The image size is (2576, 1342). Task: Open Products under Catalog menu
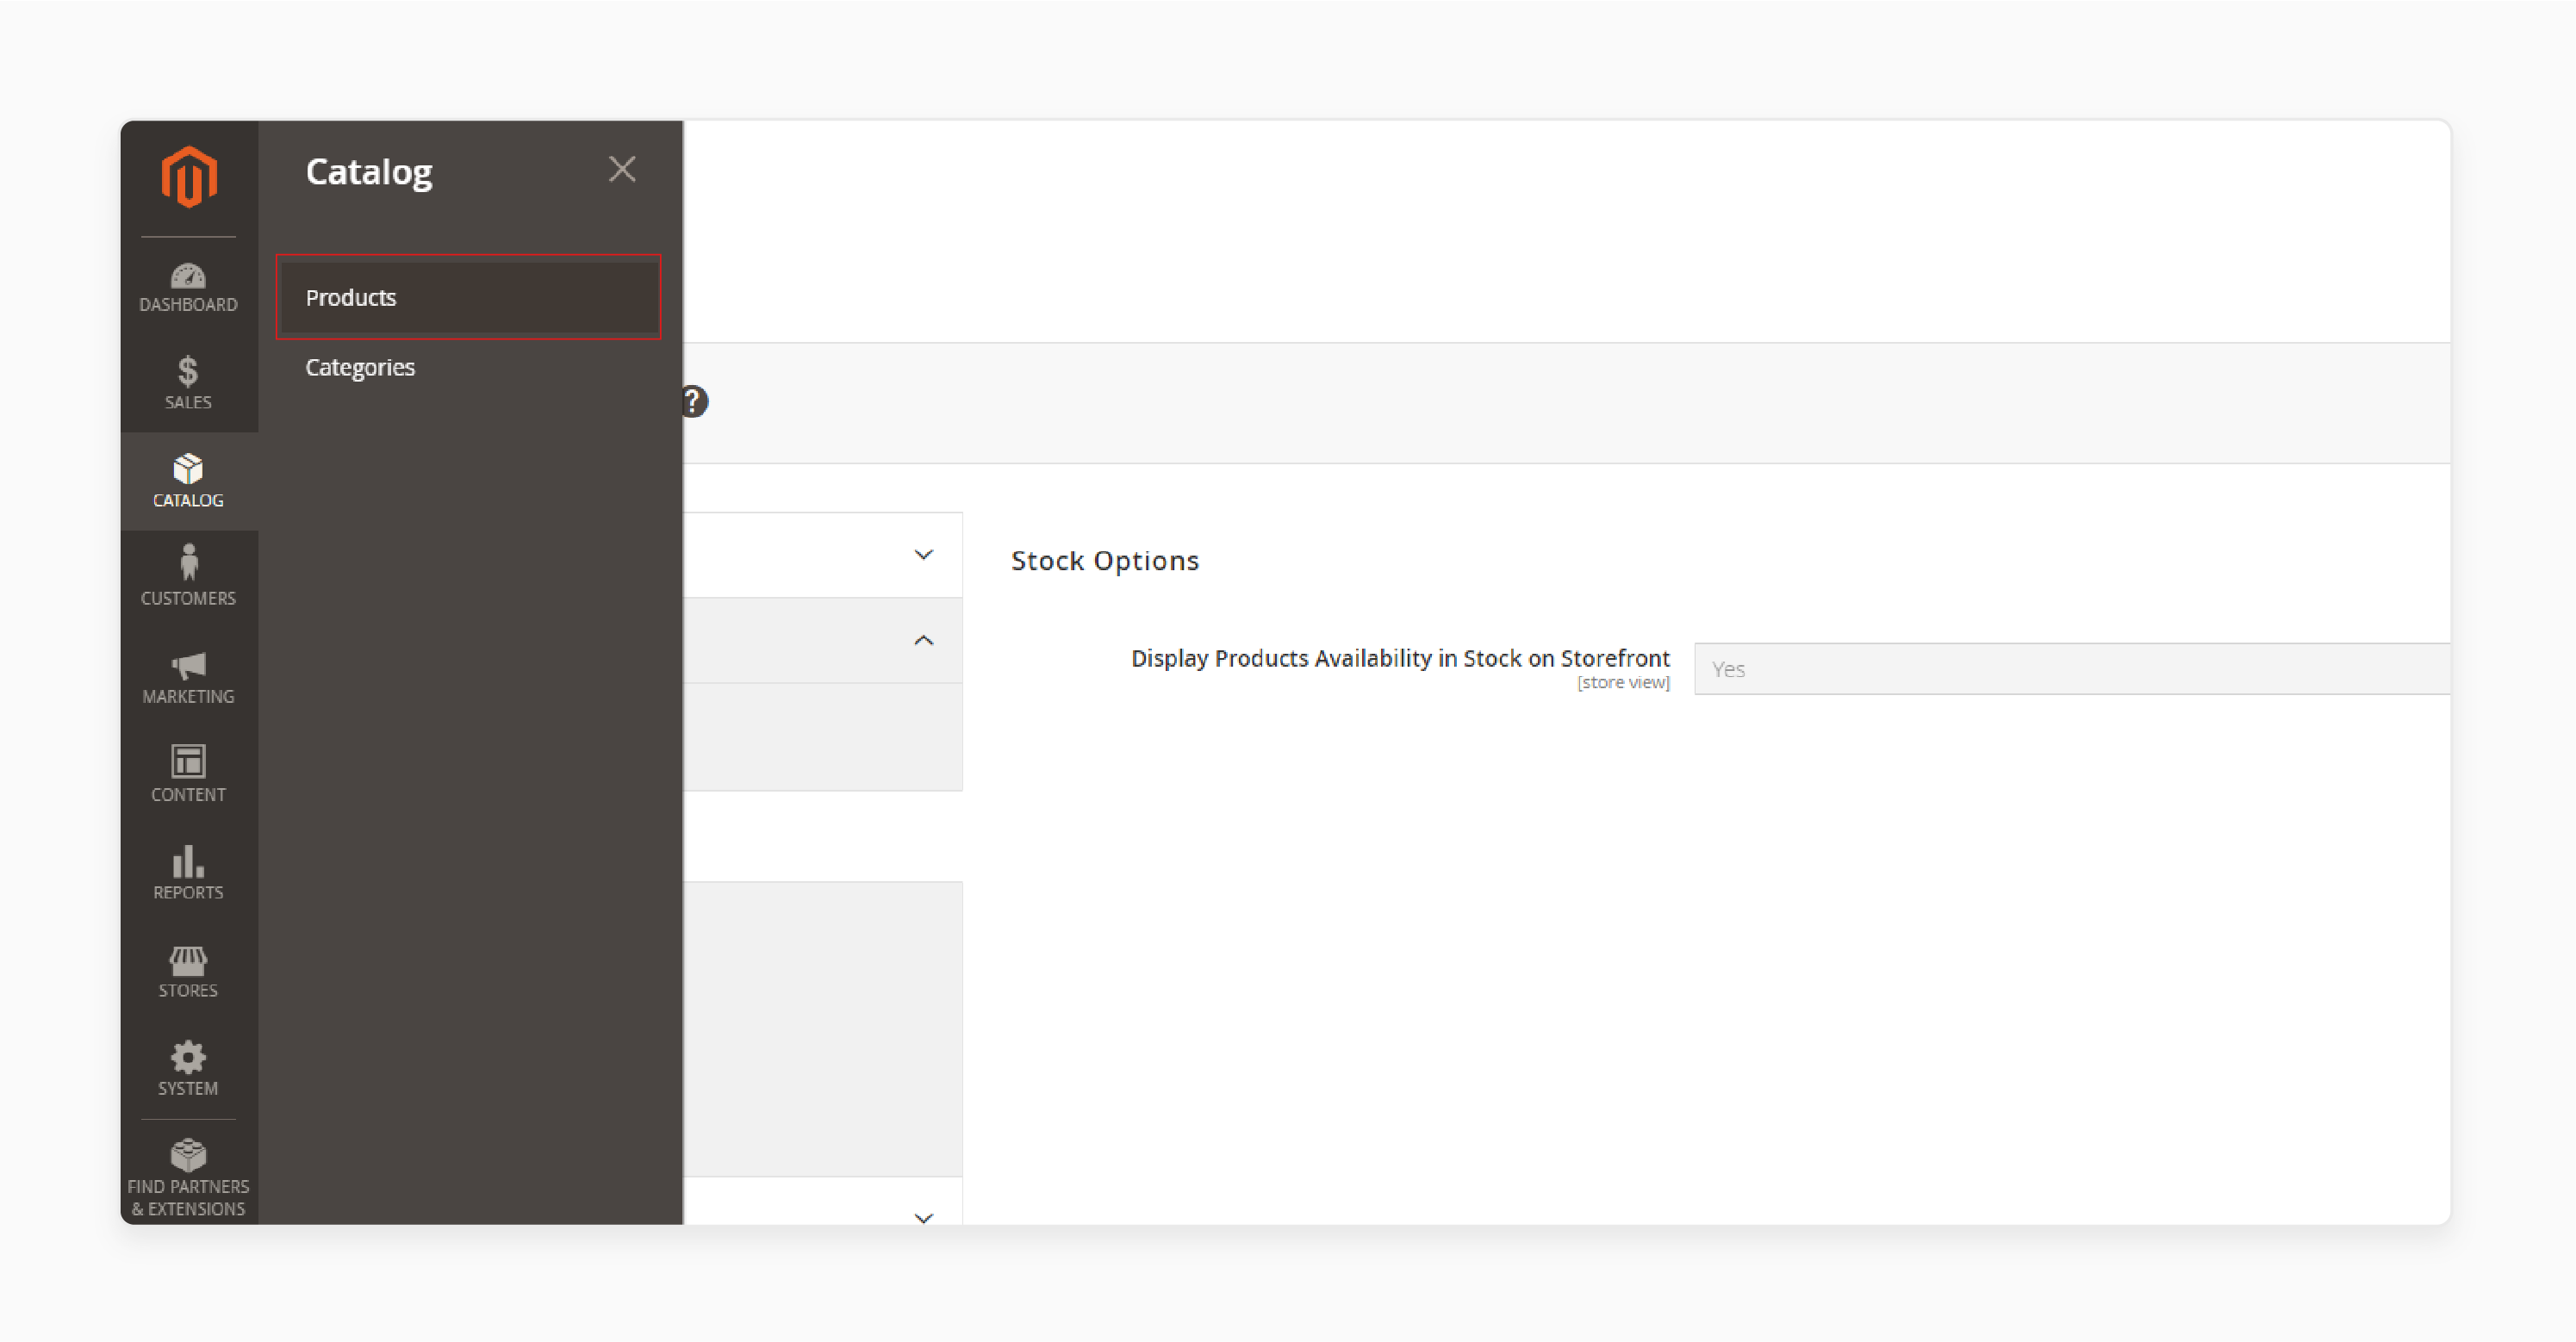coord(469,295)
